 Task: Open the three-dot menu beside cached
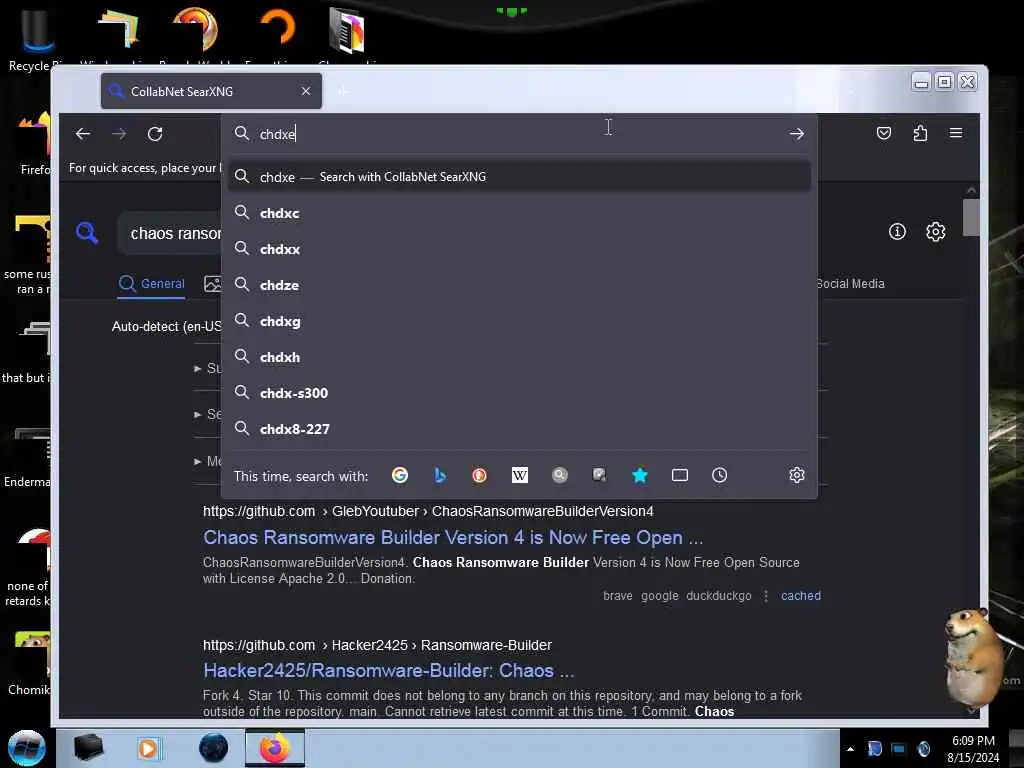pyautogui.click(x=766, y=596)
